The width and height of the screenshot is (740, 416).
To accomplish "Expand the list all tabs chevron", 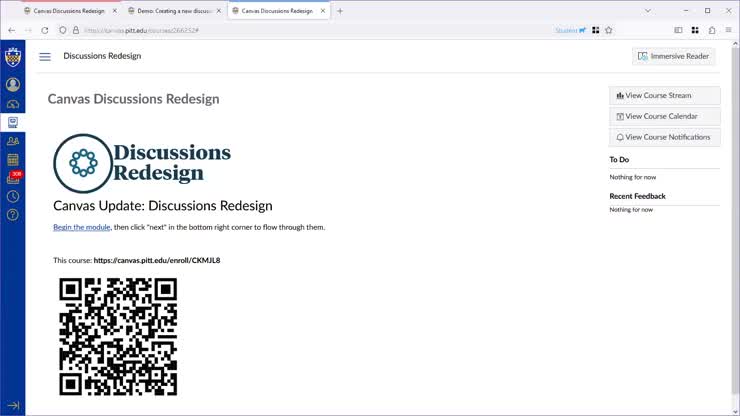I will pos(648,11).
